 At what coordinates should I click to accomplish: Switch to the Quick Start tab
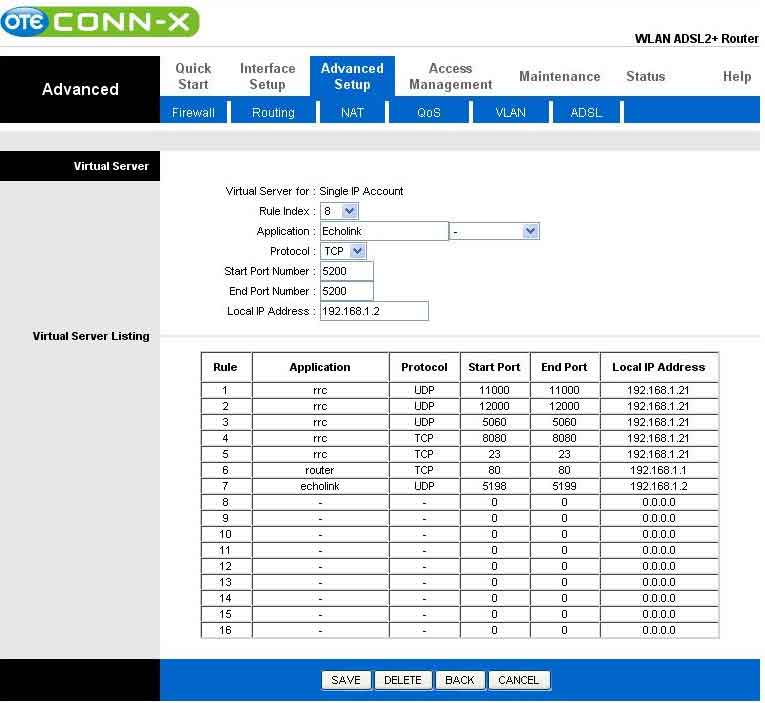tap(193, 77)
